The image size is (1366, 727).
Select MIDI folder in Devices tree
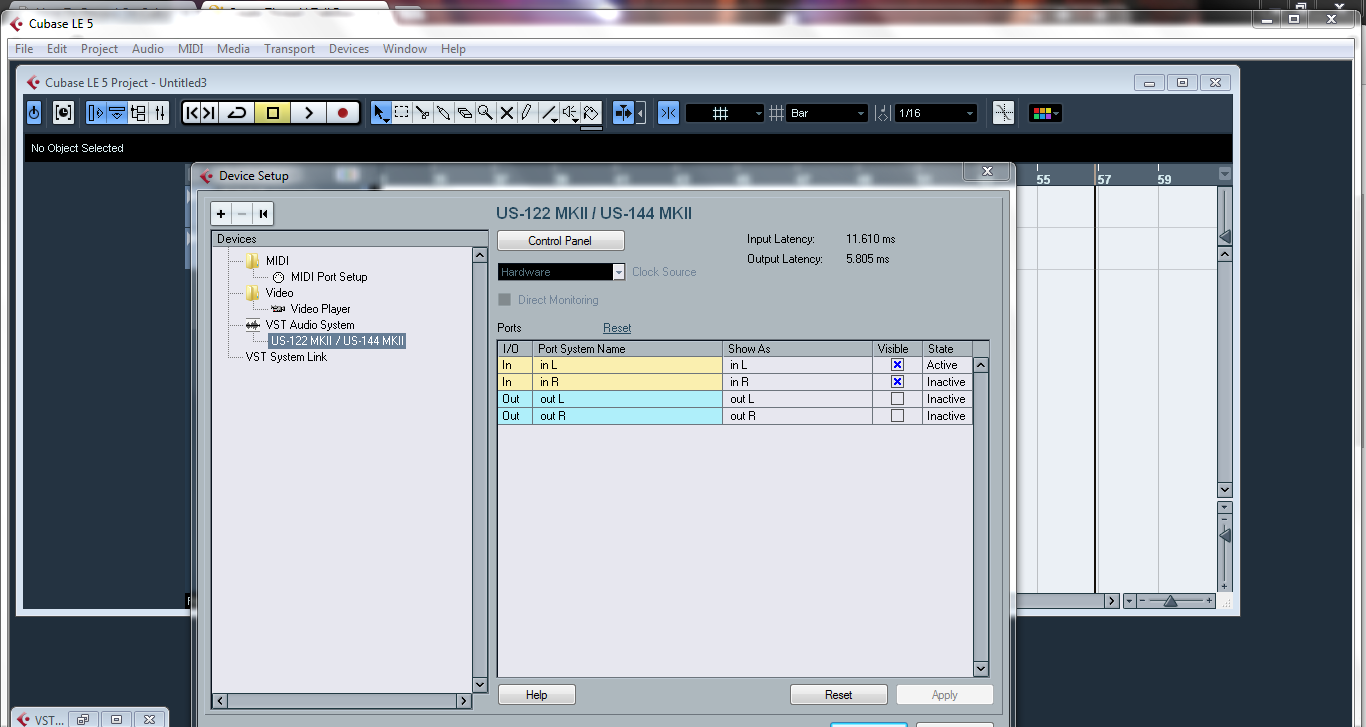[277, 261]
